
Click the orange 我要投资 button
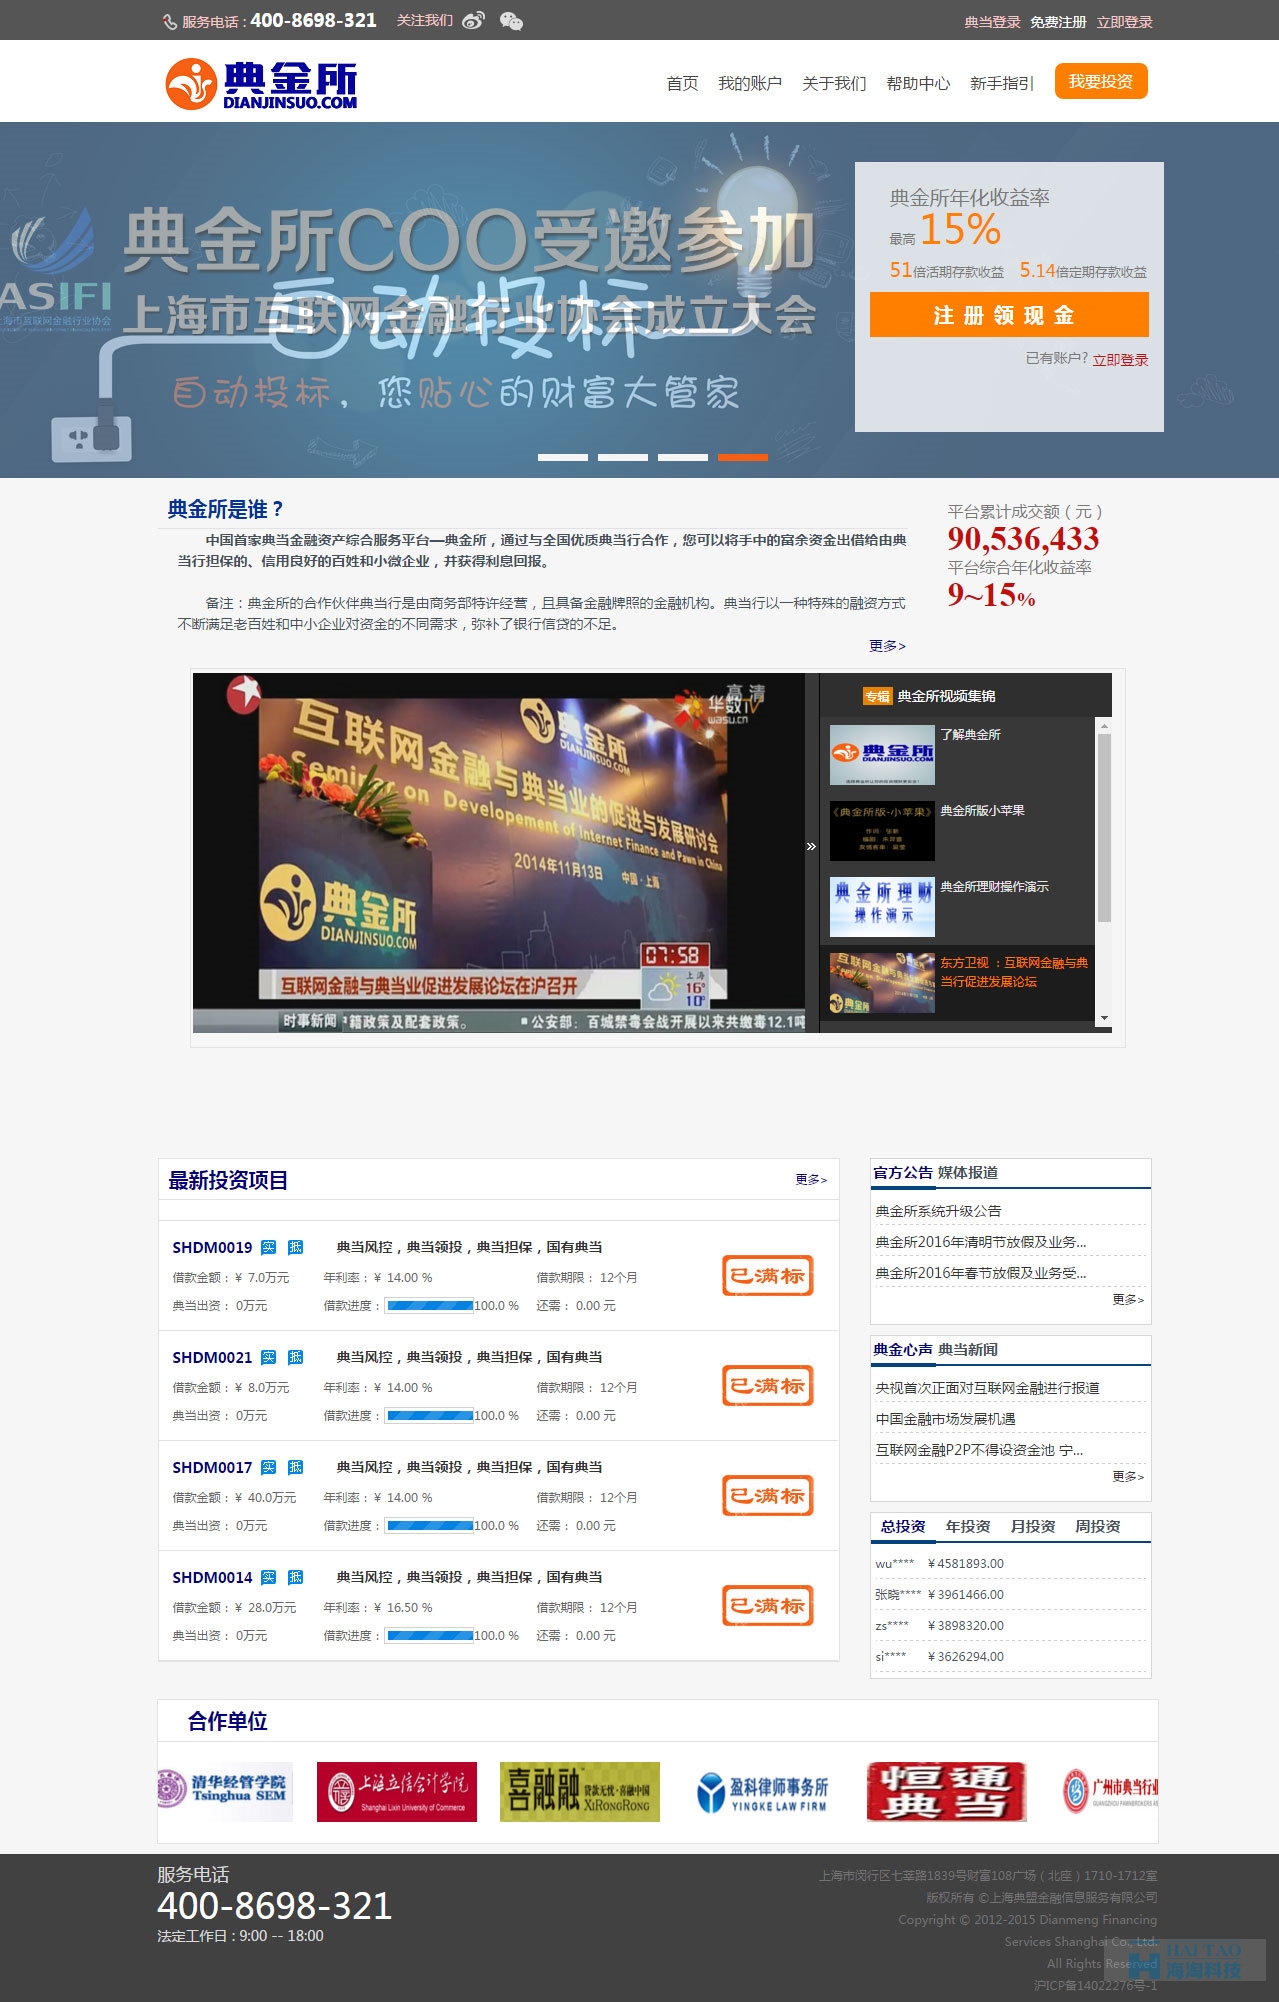tap(1101, 81)
